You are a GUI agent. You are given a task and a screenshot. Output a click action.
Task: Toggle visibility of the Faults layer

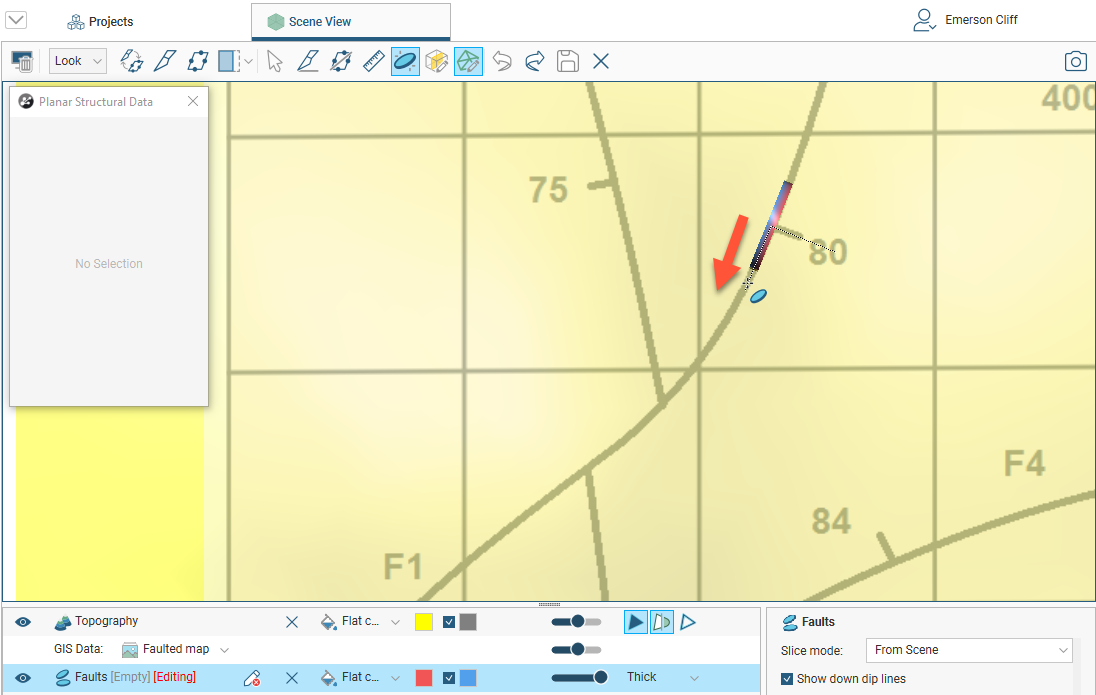click(x=23, y=678)
